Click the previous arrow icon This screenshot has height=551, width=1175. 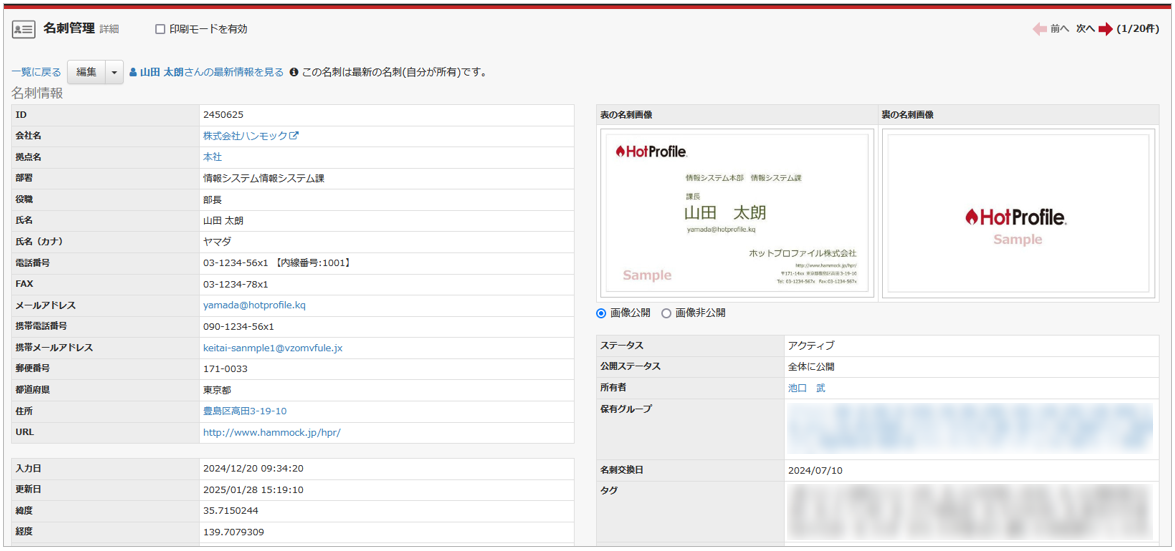[x=1040, y=30]
